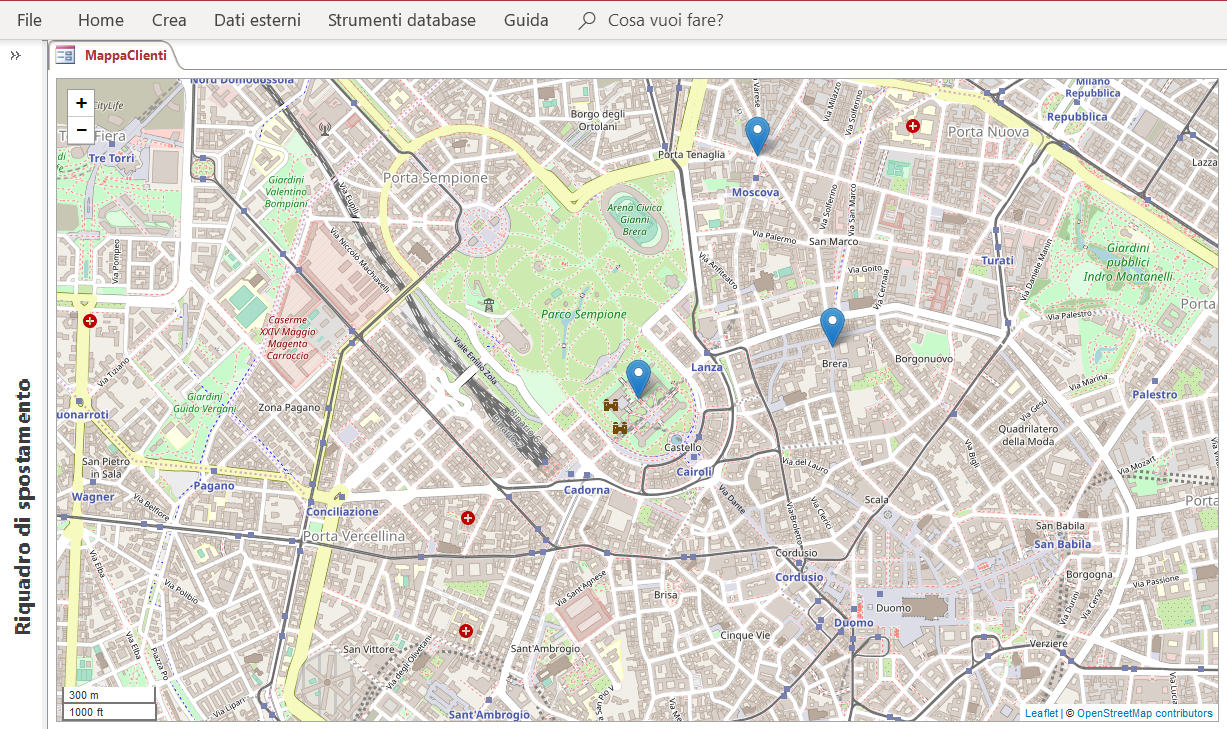Click the Moscova station label

pyautogui.click(x=756, y=192)
